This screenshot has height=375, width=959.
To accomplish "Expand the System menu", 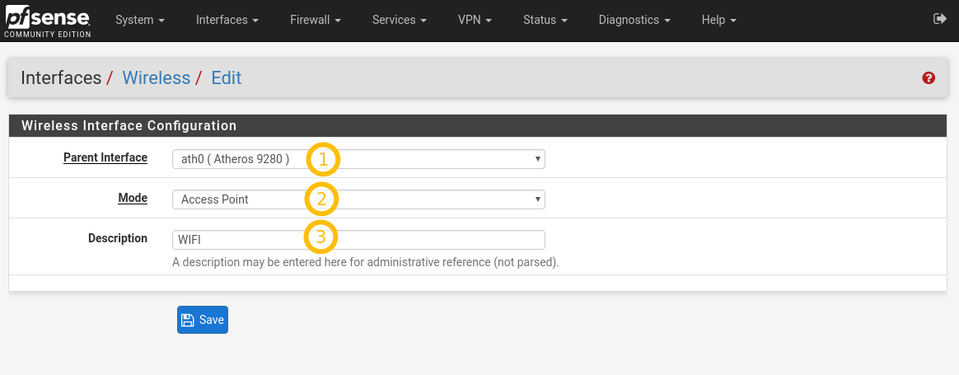I will [140, 20].
